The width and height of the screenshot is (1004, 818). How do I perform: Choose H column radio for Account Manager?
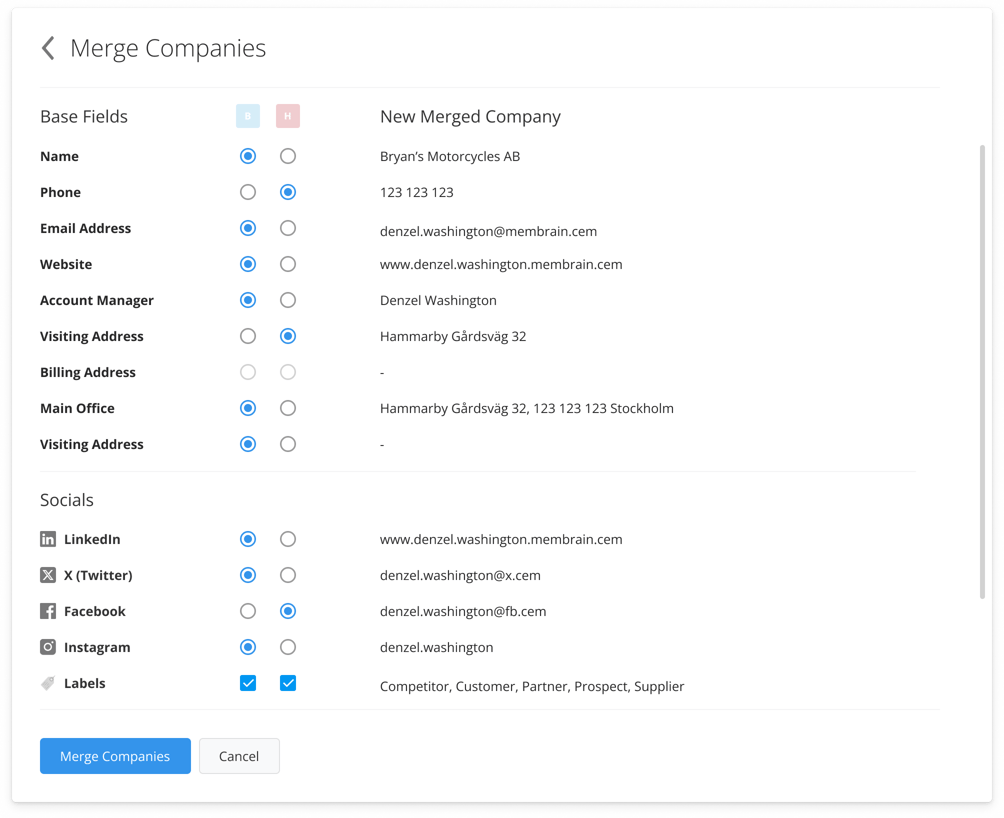[288, 300]
